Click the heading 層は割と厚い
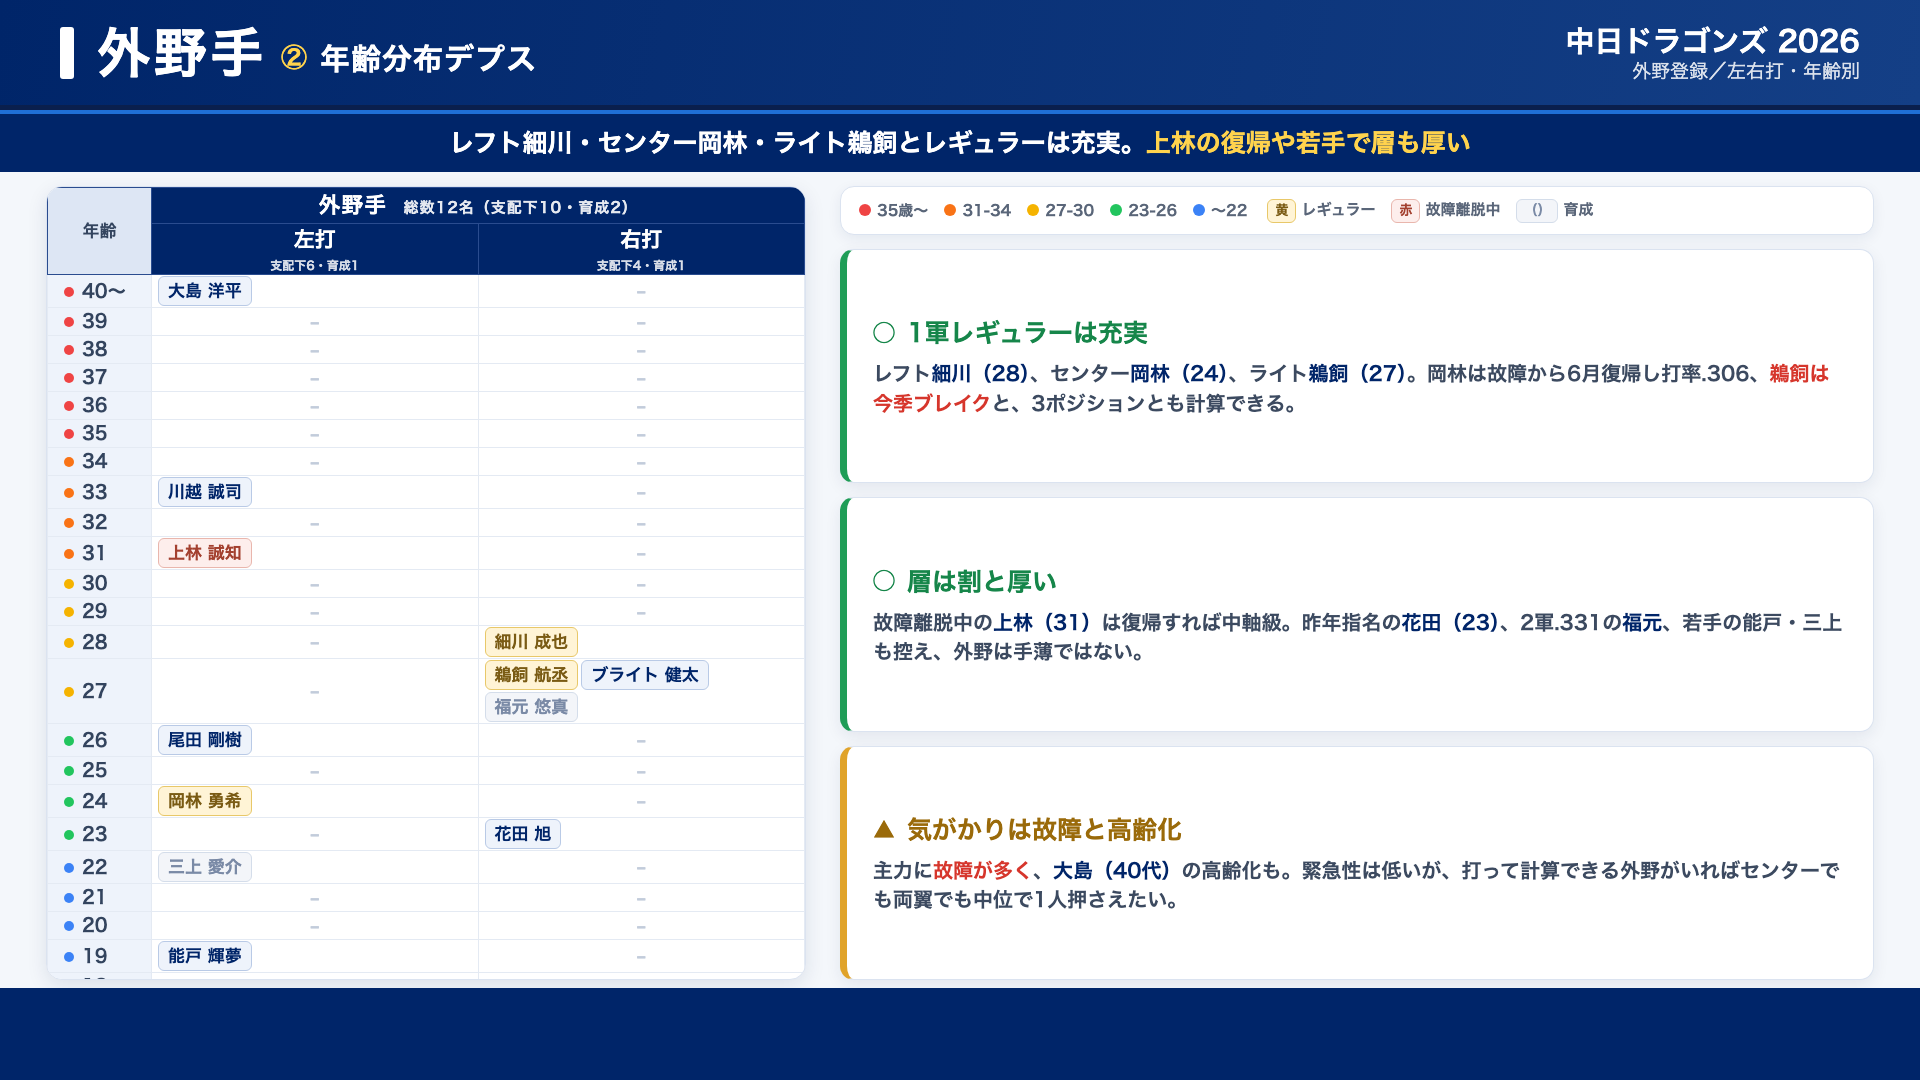This screenshot has height=1080, width=1920. (981, 582)
